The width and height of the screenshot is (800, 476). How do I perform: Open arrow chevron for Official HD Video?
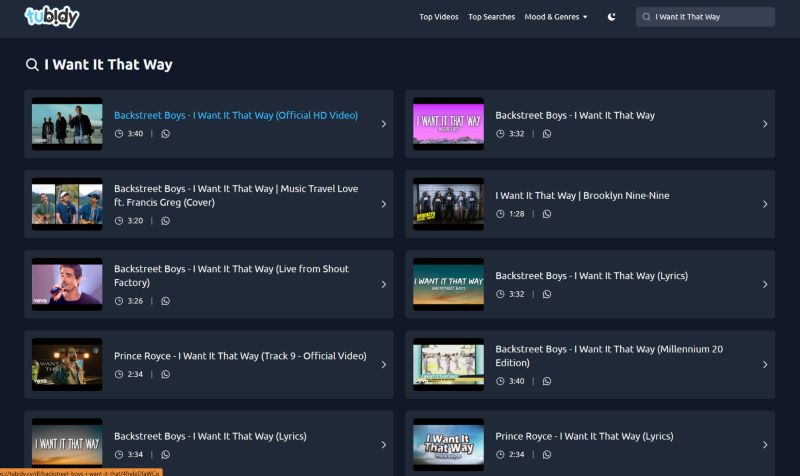coord(383,124)
